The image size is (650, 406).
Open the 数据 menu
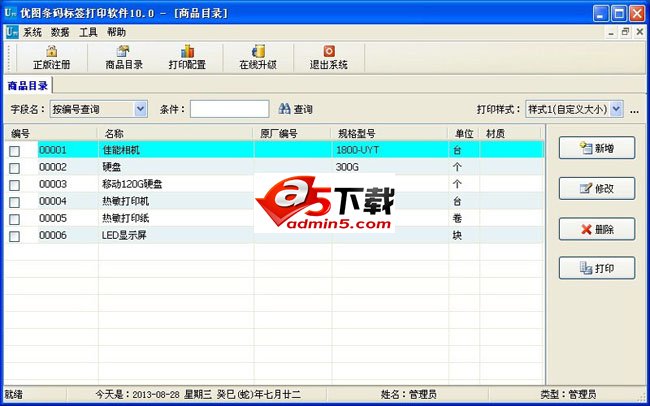[x=60, y=32]
